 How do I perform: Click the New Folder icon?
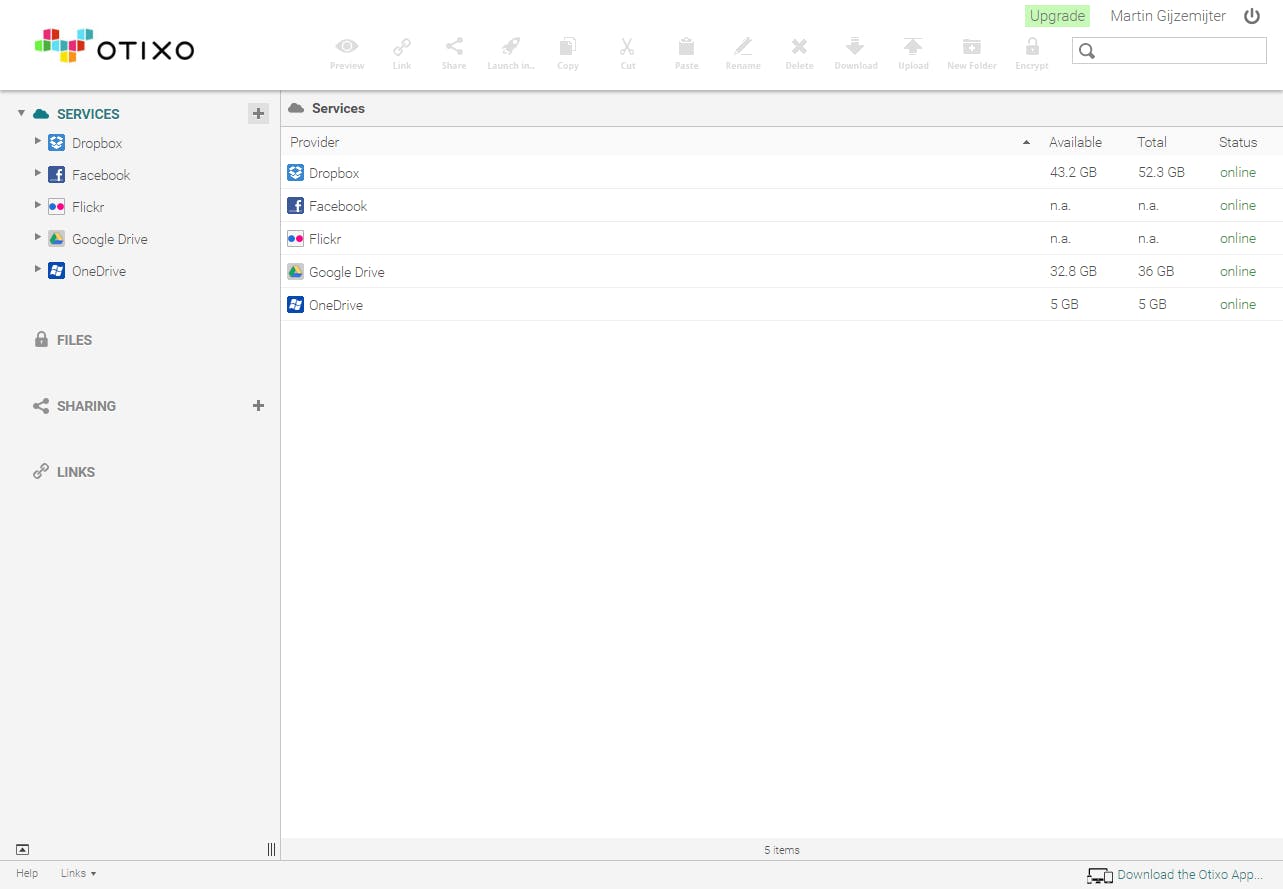(972, 46)
